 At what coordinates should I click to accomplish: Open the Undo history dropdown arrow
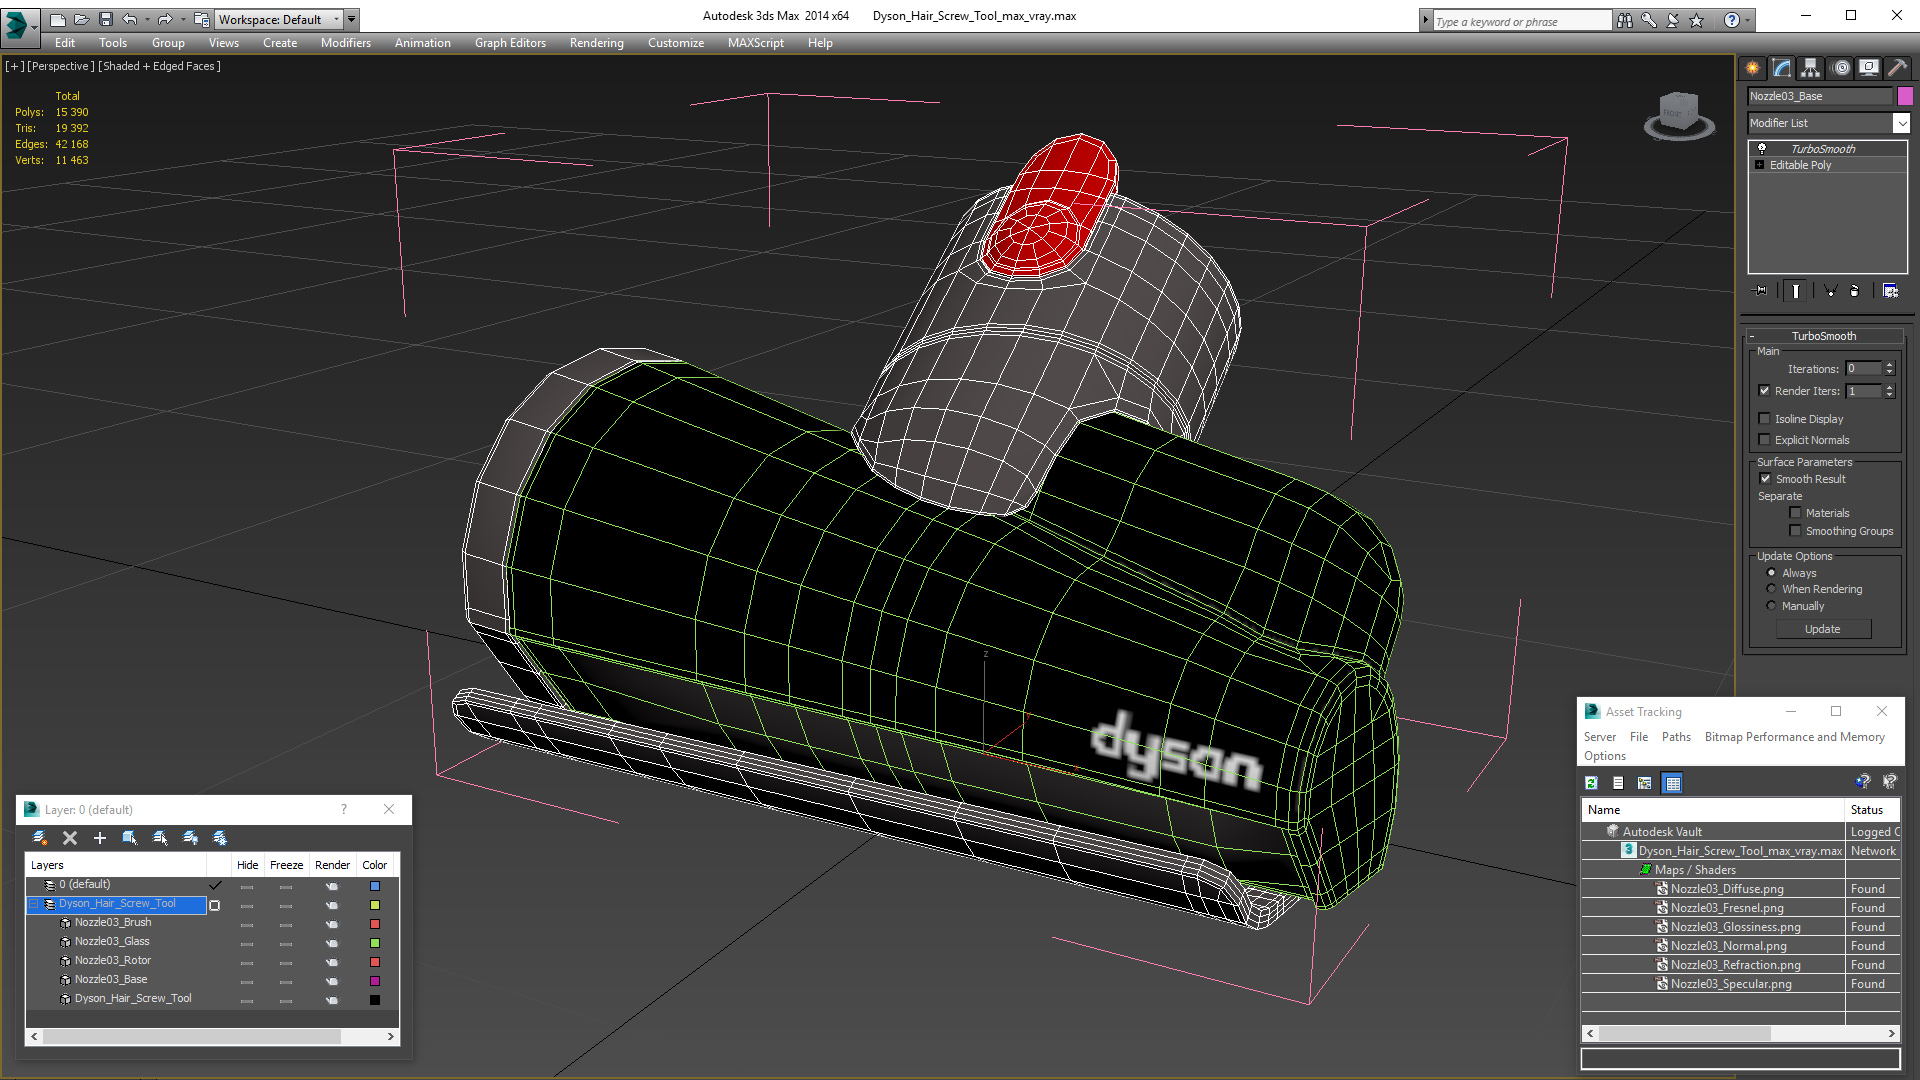[146, 19]
